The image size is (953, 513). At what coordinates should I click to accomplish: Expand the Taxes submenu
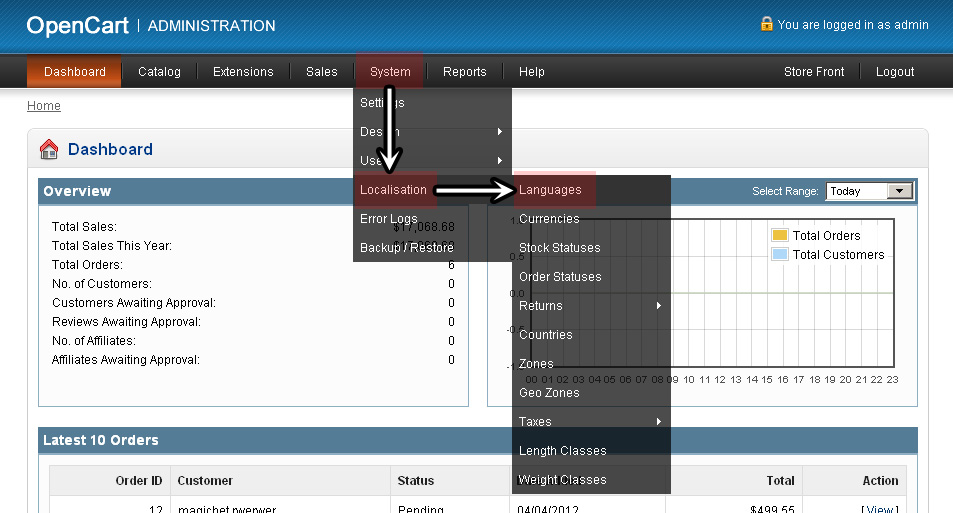coord(590,422)
